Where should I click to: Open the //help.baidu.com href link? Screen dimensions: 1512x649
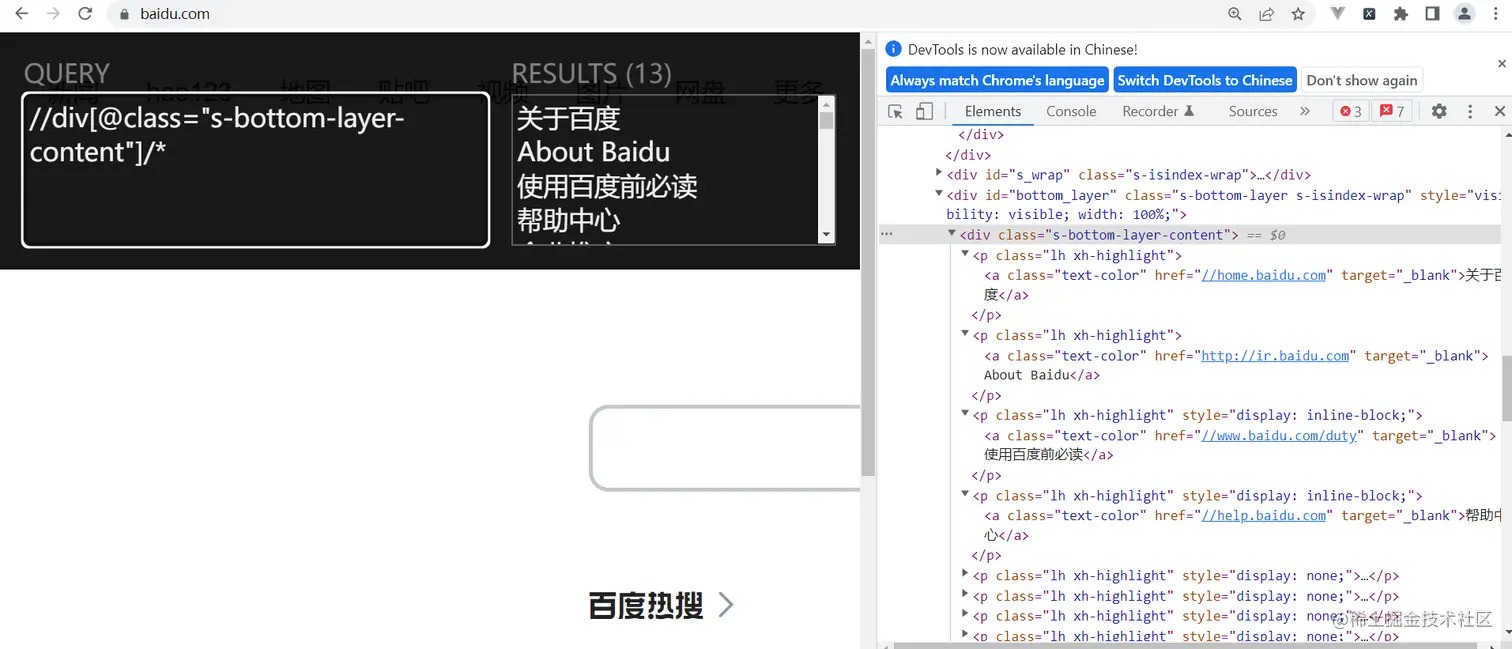(x=1263, y=515)
